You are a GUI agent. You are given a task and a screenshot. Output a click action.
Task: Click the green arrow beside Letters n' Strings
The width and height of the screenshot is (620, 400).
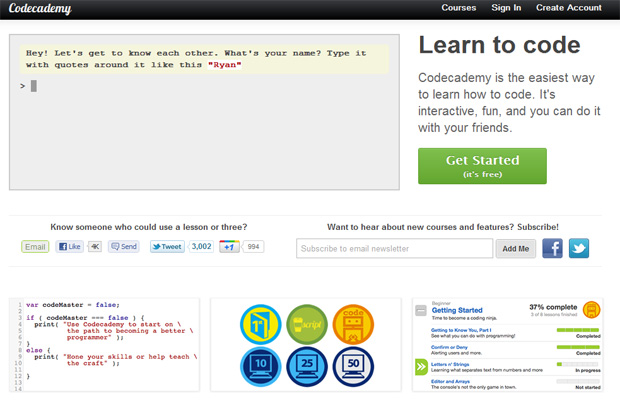tap(421, 367)
